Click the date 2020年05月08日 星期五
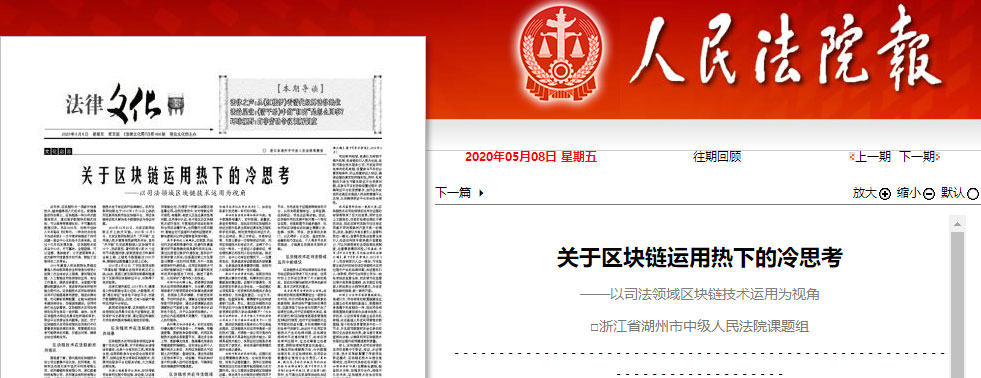Image resolution: width=981 pixels, height=378 pixels. point(531,156)
